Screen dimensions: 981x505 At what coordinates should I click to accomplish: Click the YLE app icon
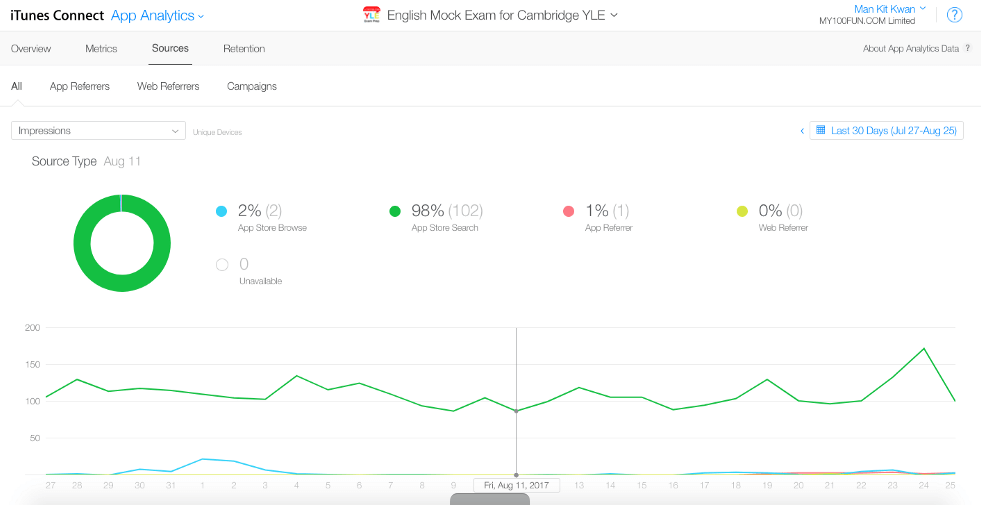click(370, 15)
